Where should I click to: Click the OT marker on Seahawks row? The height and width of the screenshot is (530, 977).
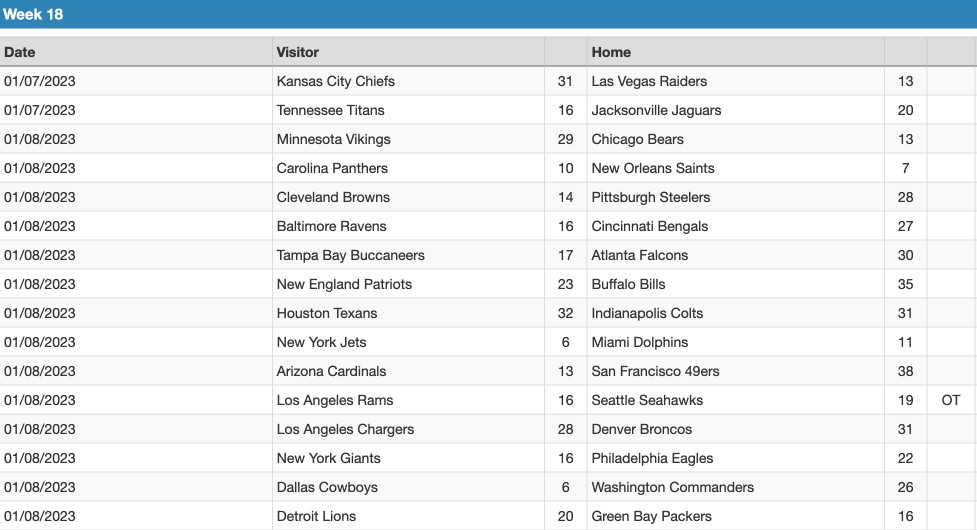tap(951, 400)
